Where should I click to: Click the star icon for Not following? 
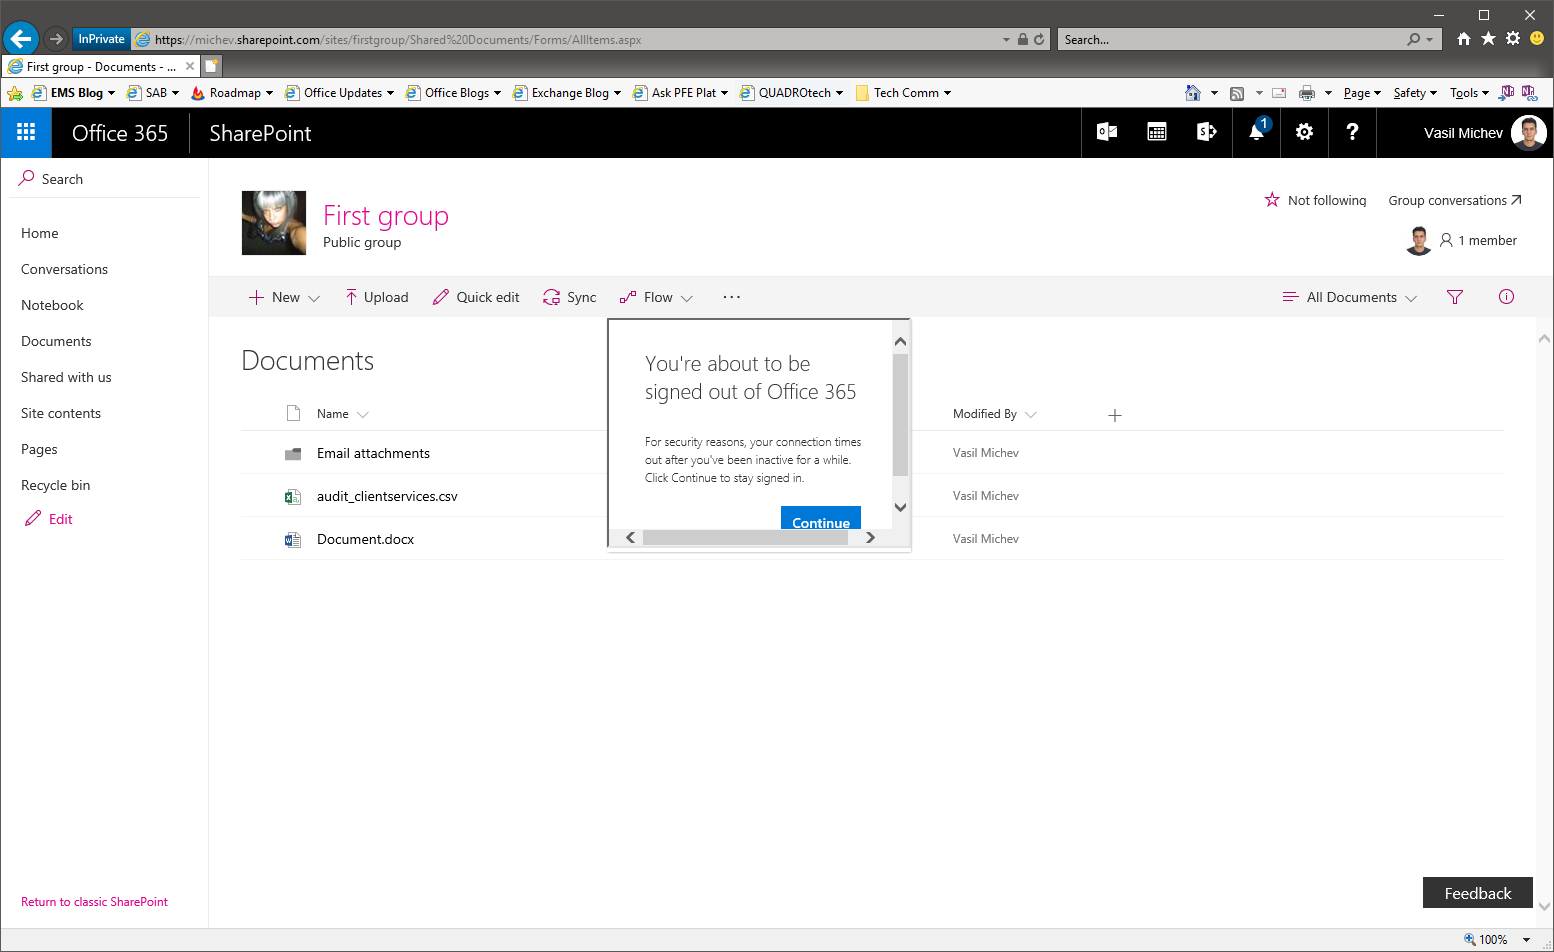click(x=1272, y=200)
